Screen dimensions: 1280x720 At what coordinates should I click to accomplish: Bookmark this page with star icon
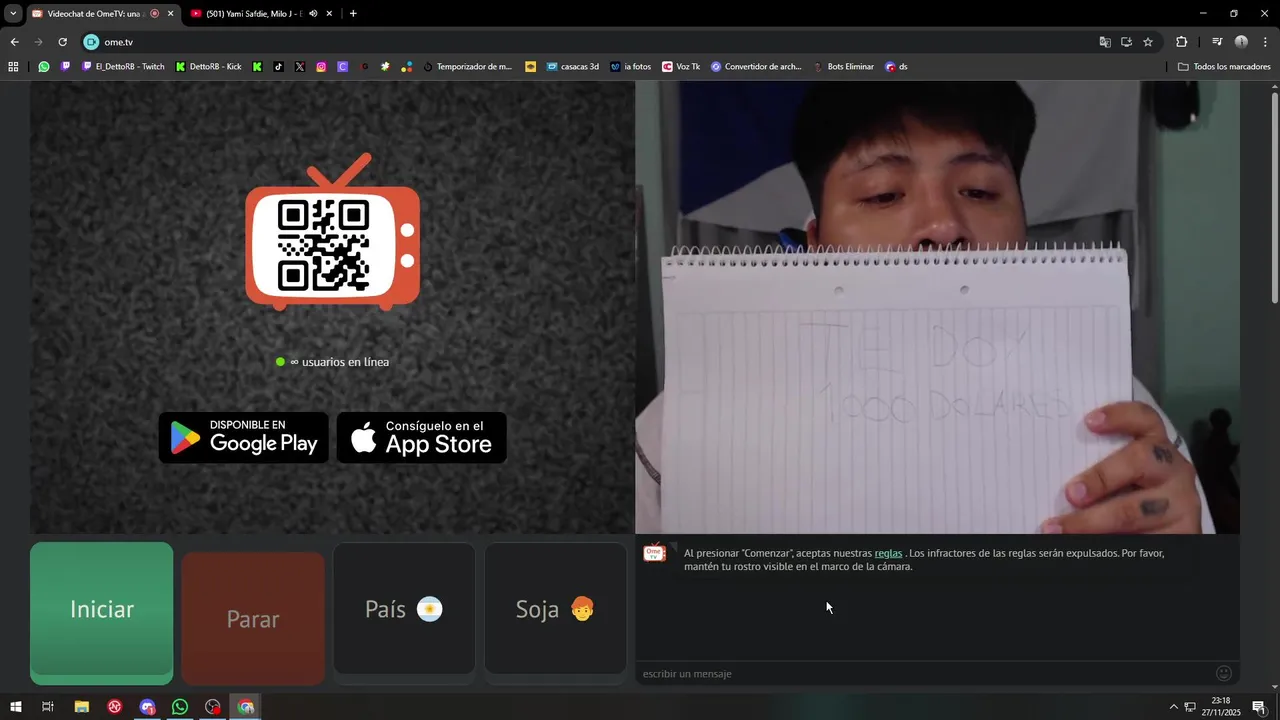[x=1148, y=42]
